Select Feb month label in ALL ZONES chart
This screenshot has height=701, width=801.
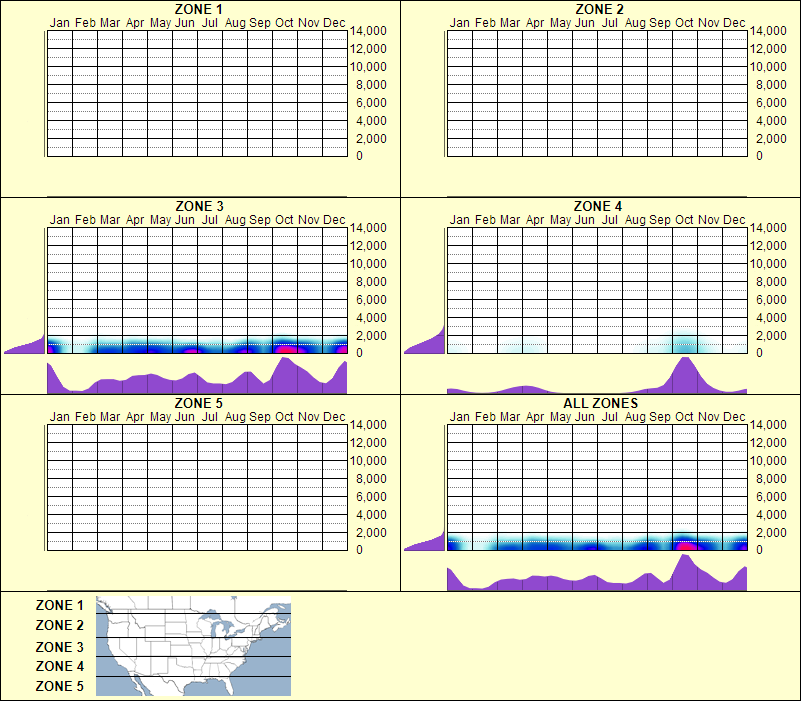tap(485, 417)
